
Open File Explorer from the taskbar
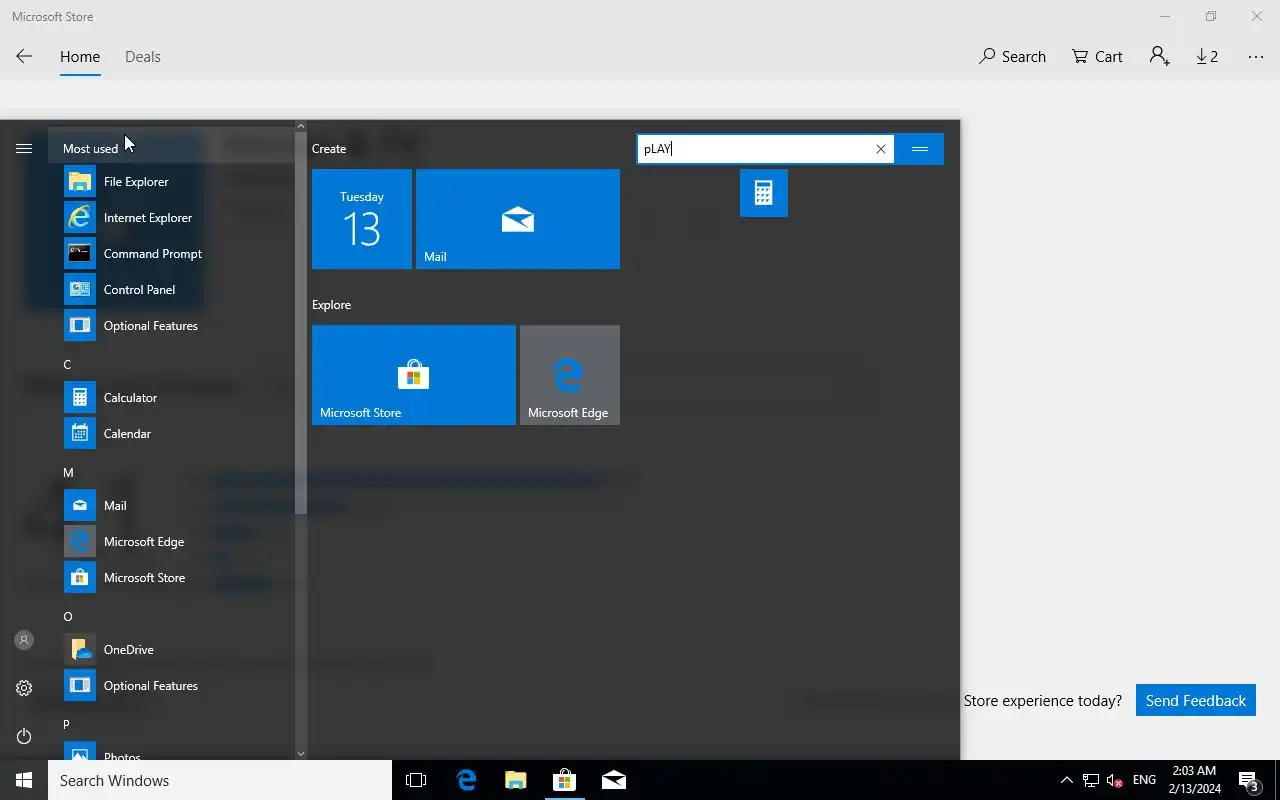coord(515,780)
